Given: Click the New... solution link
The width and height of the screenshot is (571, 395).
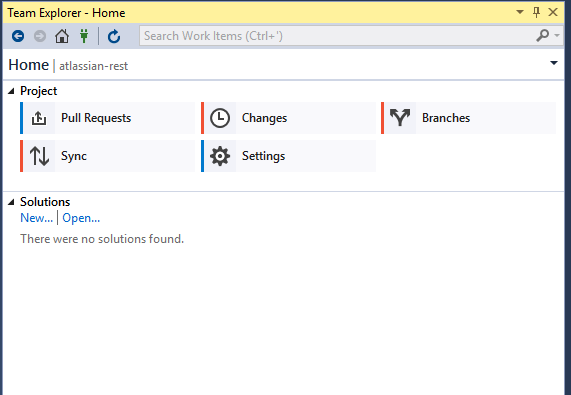Looking at the screenshot, I should coord(36,218).
